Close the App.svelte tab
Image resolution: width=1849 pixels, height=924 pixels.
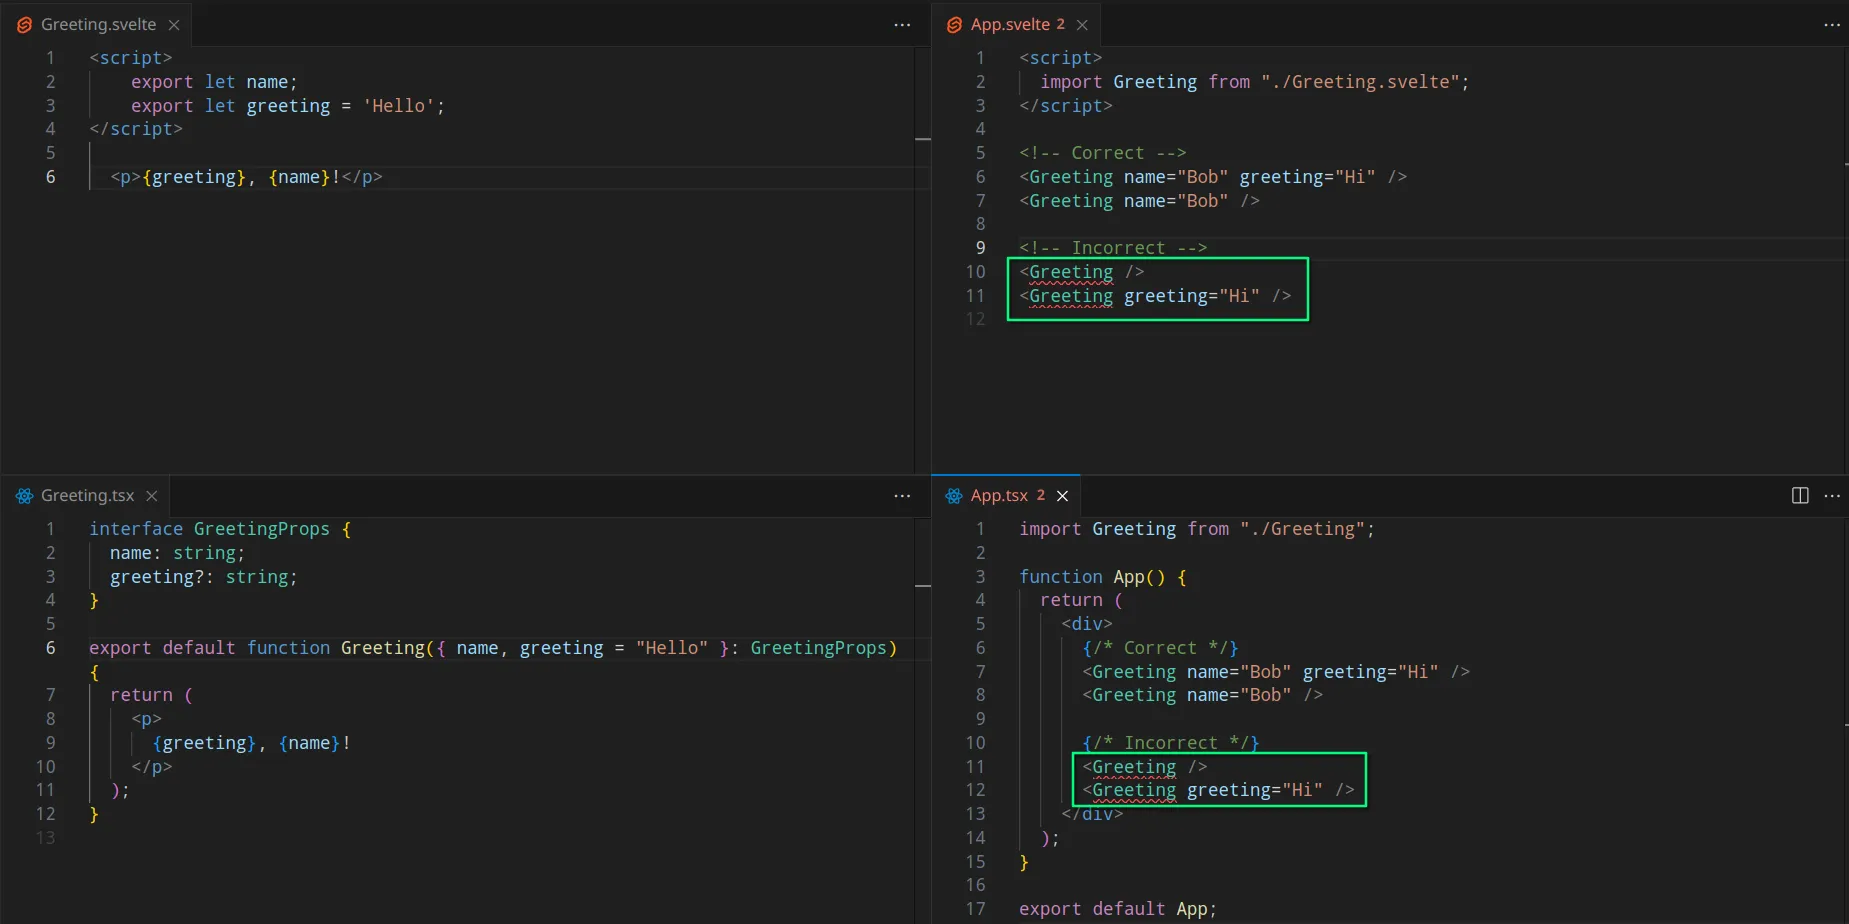click(1082, 25)
